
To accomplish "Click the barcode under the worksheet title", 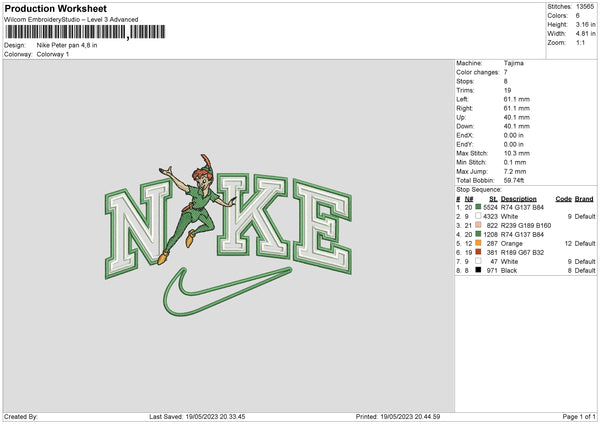I will coord(85,32).
